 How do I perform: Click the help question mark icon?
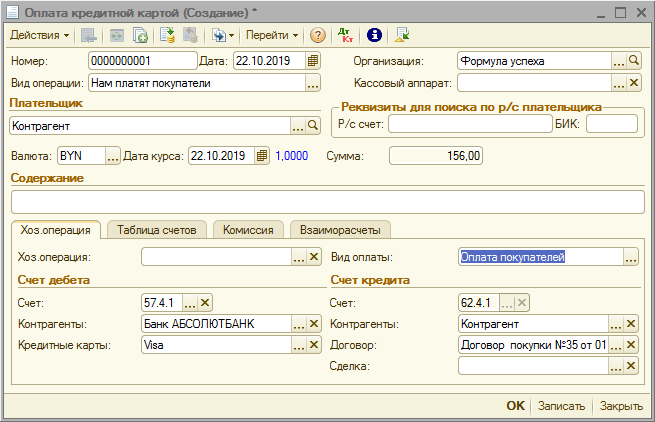pos(318,35)
